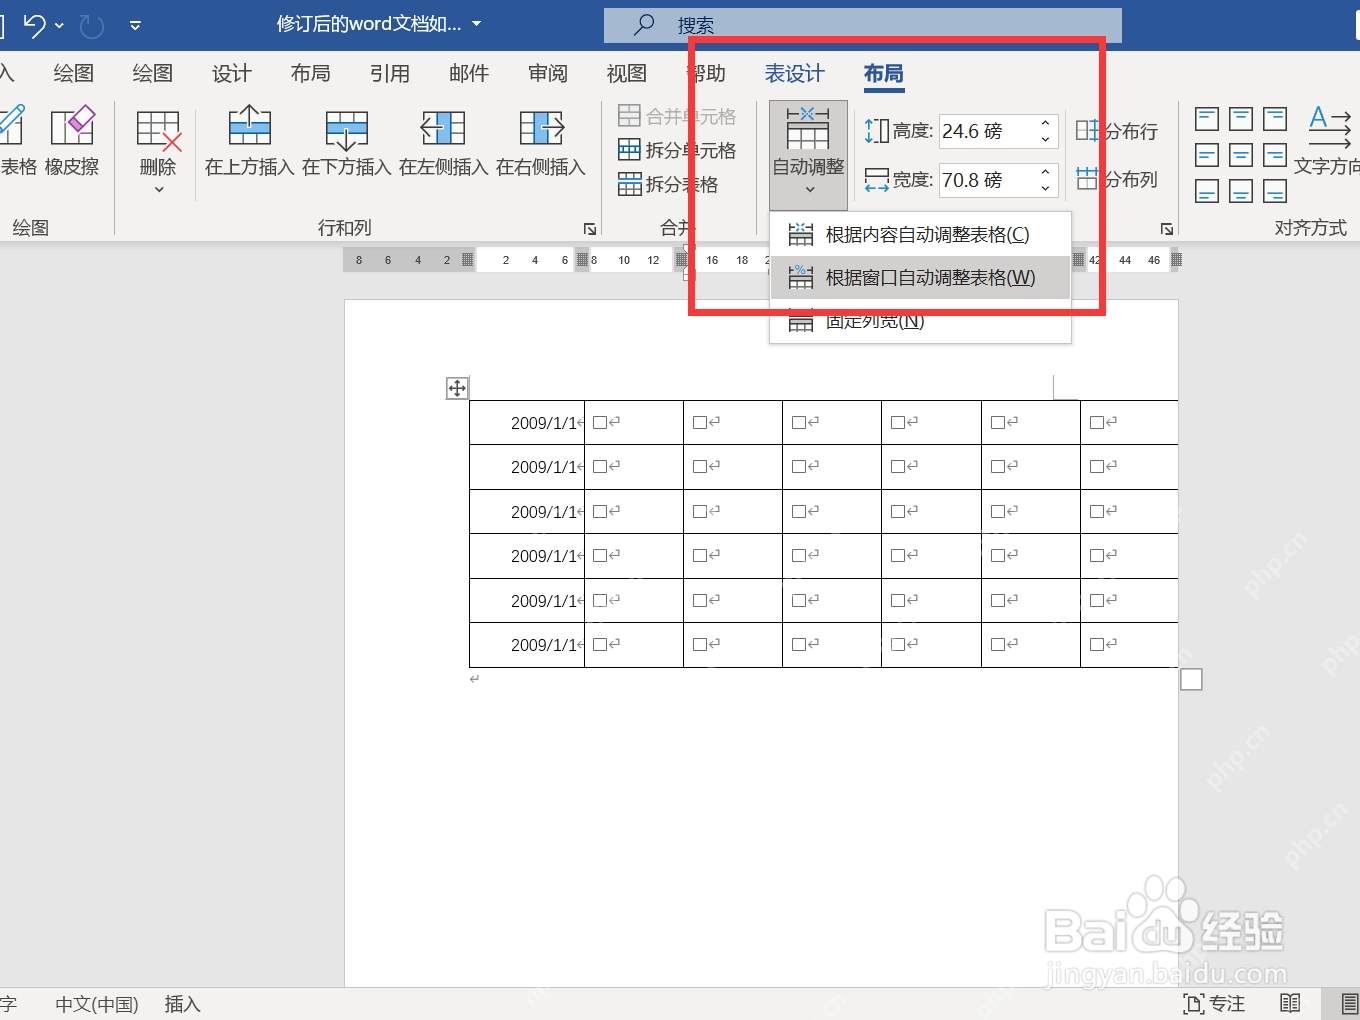Click 拆分单元格 to split cells
Viewport: 1360px width, 1020px height.
click(x=677, y=150)
